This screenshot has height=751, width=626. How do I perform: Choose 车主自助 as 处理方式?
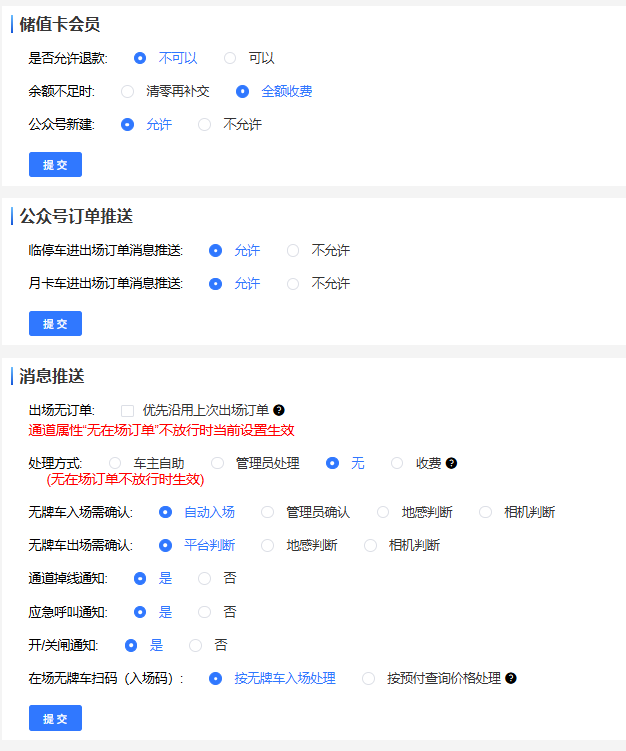tap(115, 463)
